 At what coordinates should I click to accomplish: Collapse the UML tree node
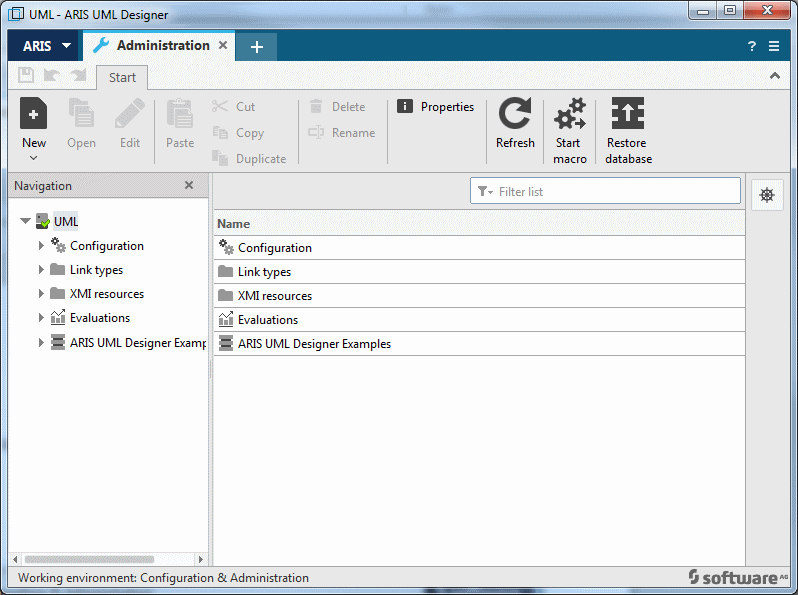tap(25, 221)
